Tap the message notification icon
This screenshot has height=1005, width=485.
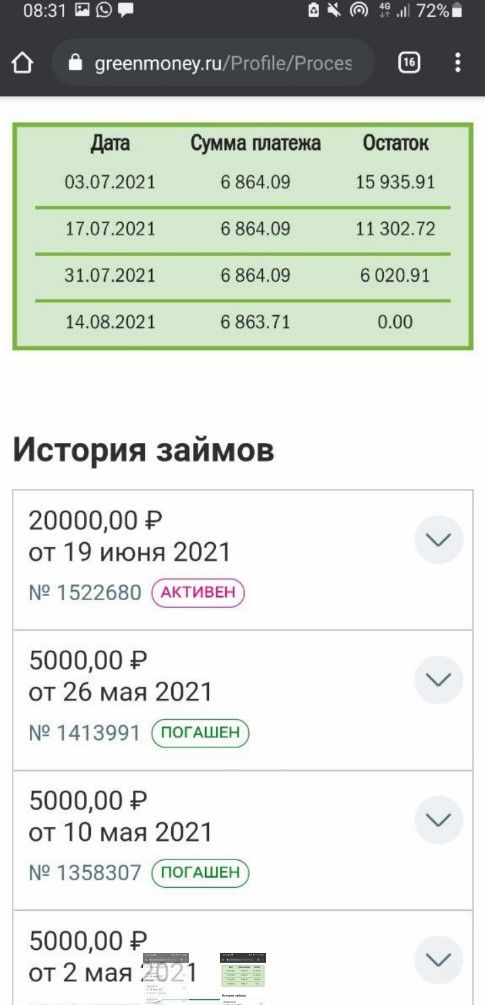point(126,10)
